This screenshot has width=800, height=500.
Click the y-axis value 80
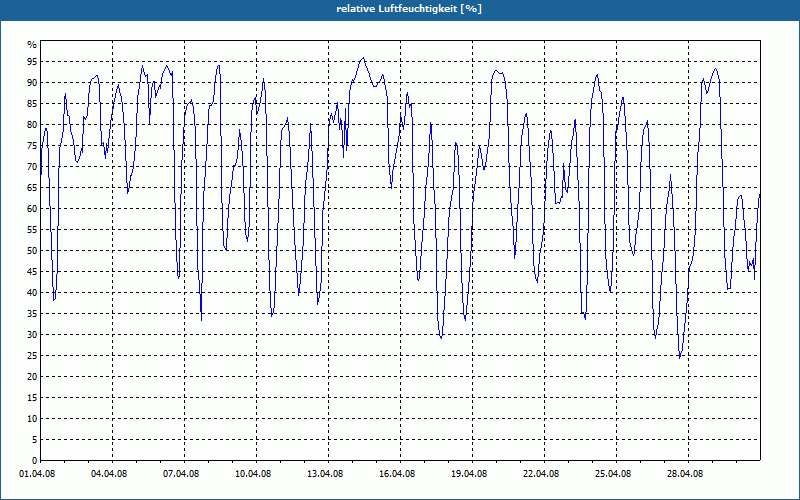32,124
